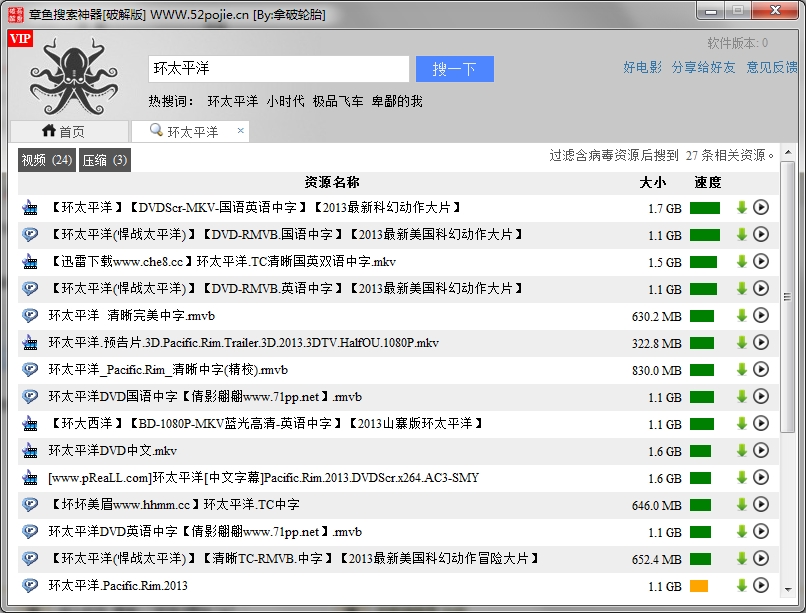Filter results by 视频 (24)
Screen dimensions: 806x613
47,160
